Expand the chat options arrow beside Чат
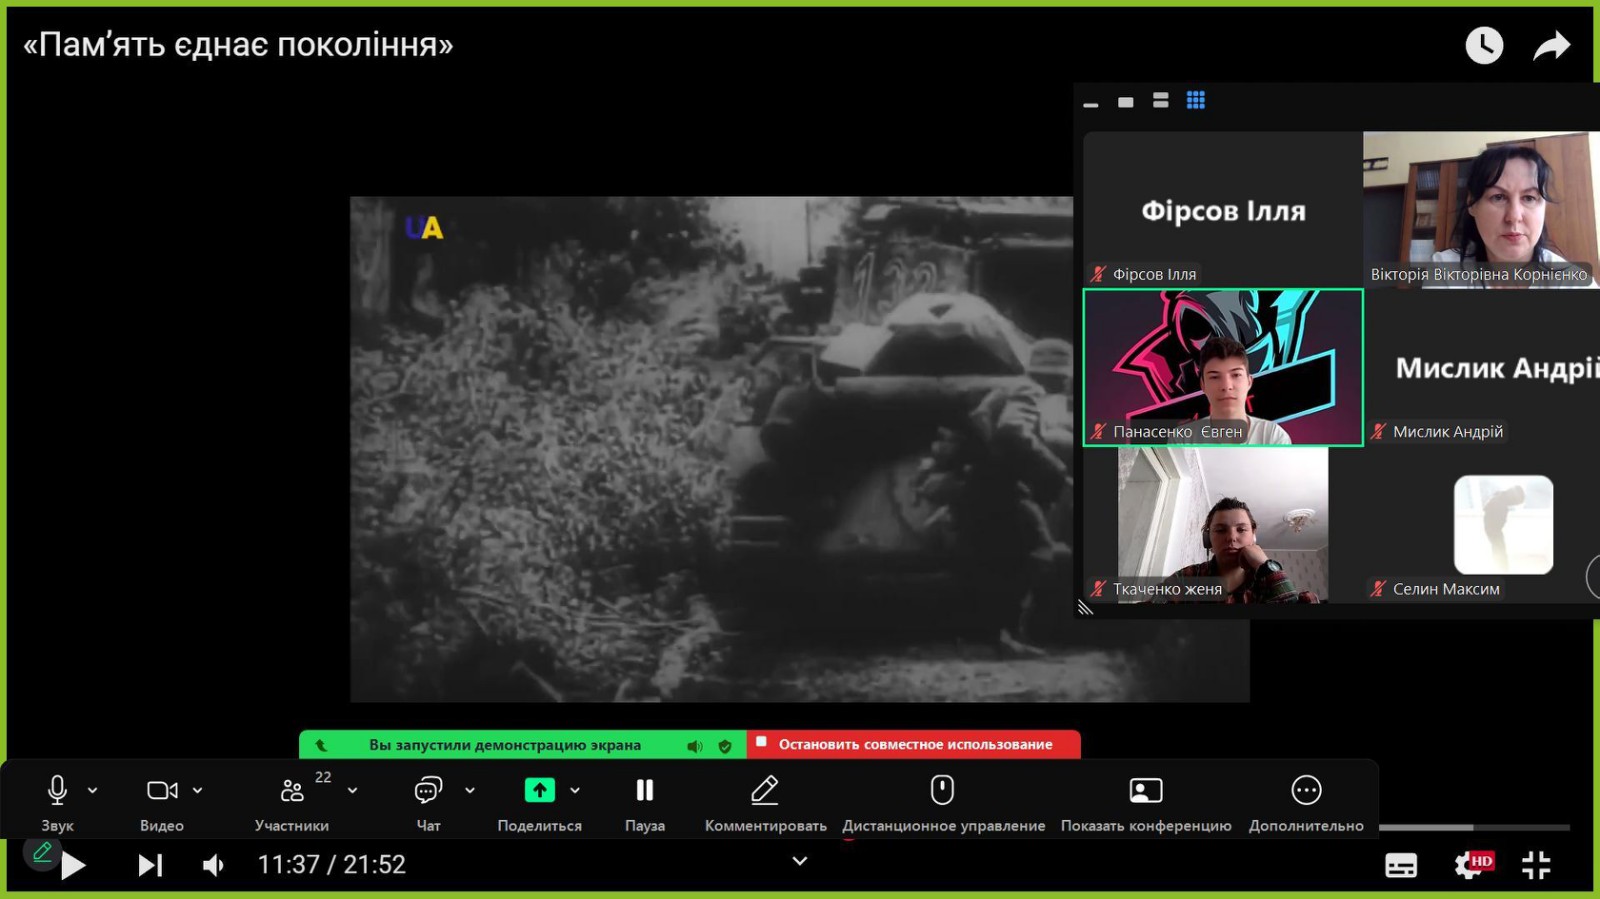 tap(470, 790)
